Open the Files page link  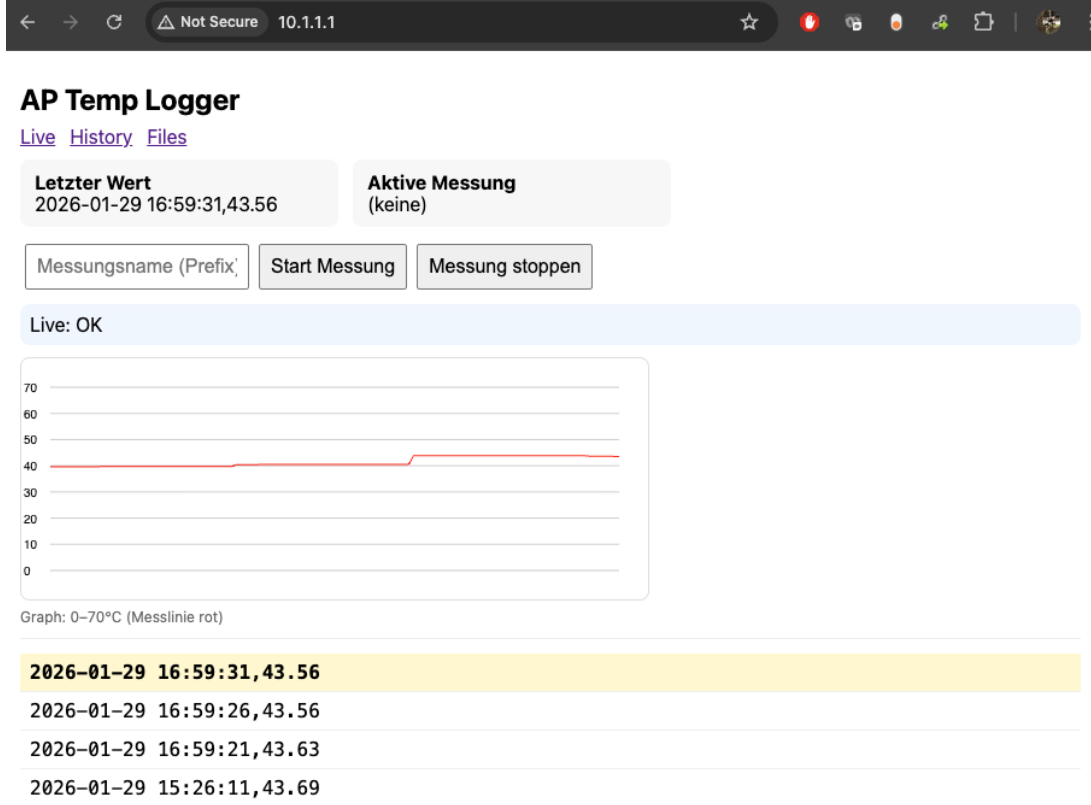click(167, 137)
